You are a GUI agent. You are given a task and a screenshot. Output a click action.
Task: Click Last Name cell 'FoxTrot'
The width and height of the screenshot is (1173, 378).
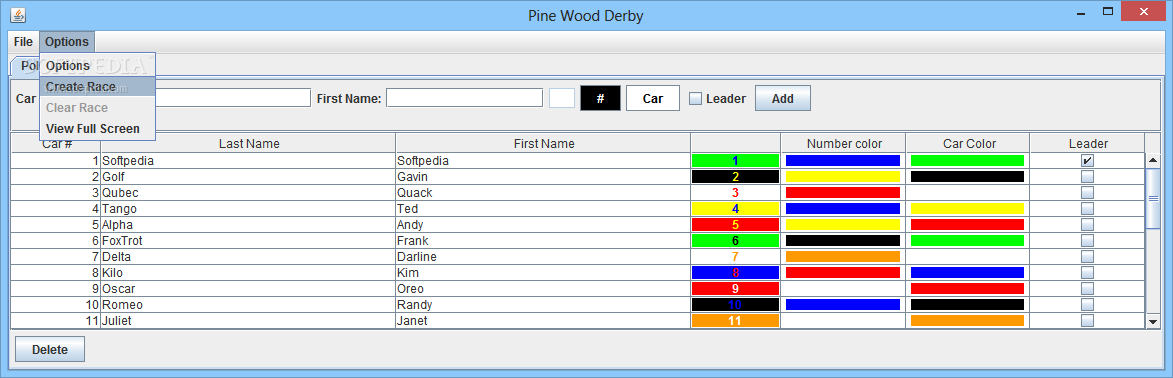tap(248, 240)
